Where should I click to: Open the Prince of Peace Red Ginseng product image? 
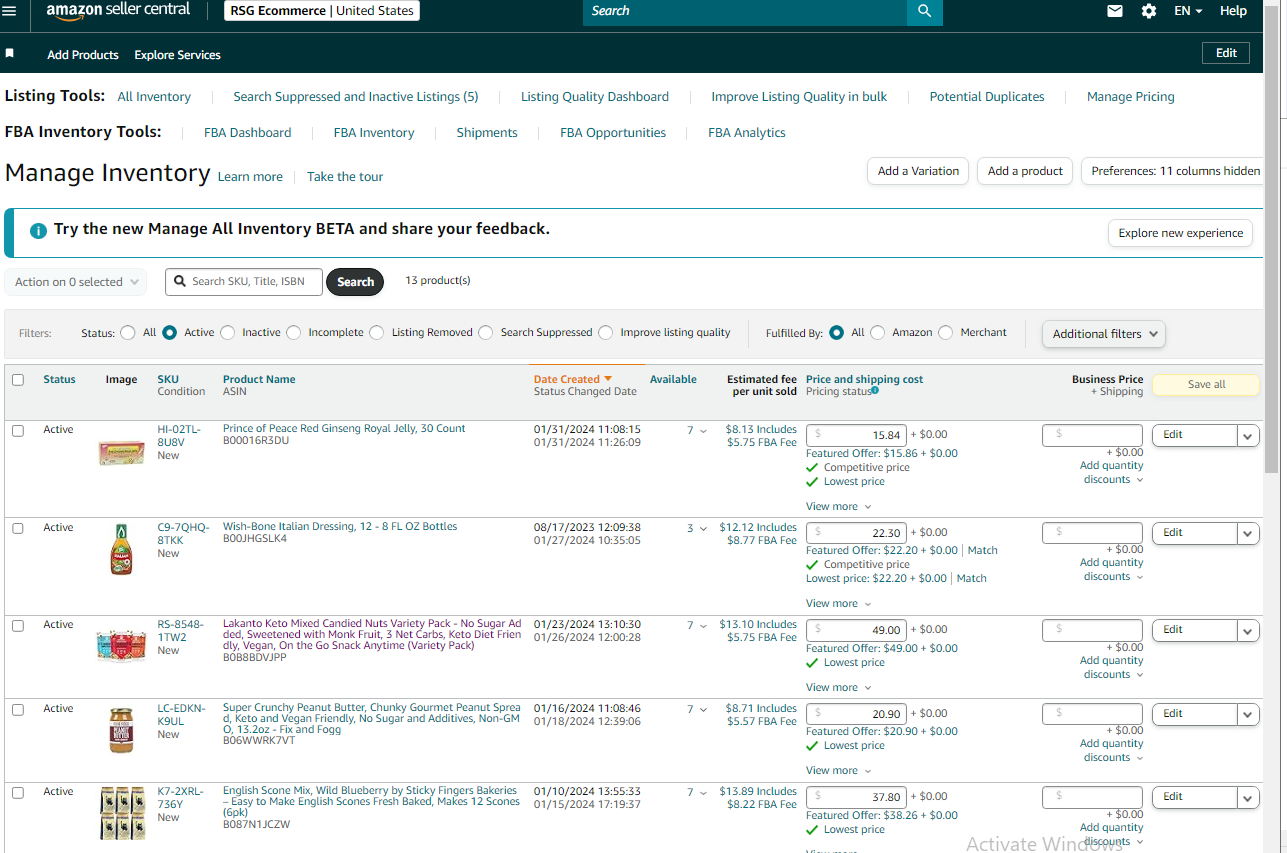121,452
